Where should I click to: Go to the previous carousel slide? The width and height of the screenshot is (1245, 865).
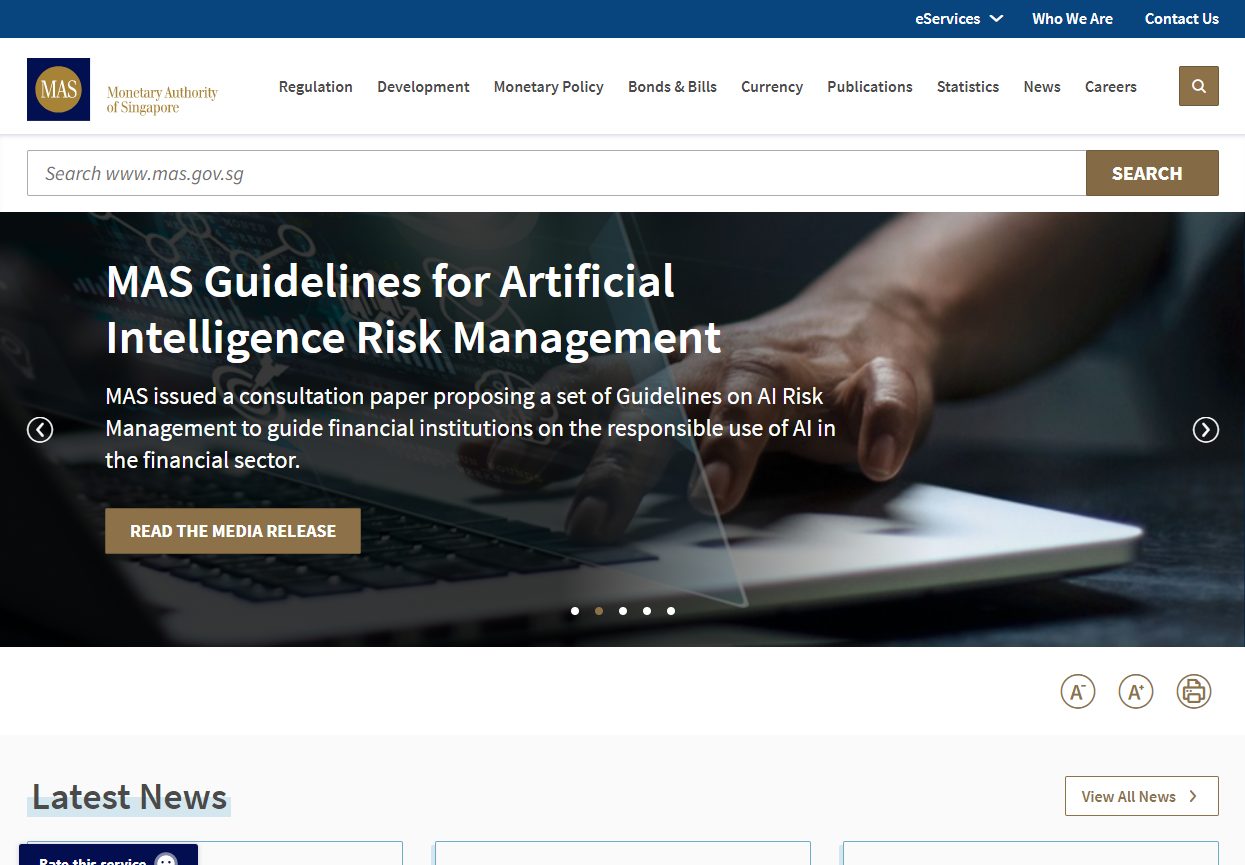click(x=40, y=430)
